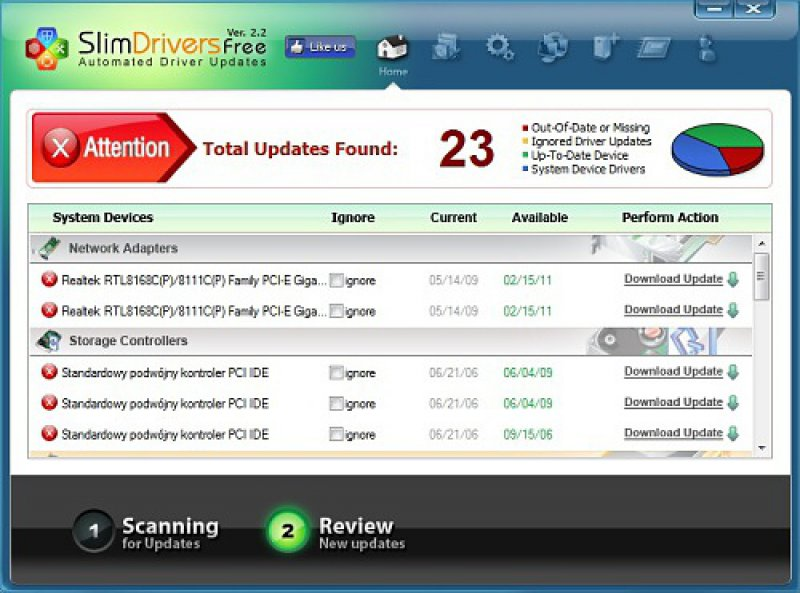Click green Up-To-Date Device legend square
This screenshot has height=593, width=800.
[525, 155]
